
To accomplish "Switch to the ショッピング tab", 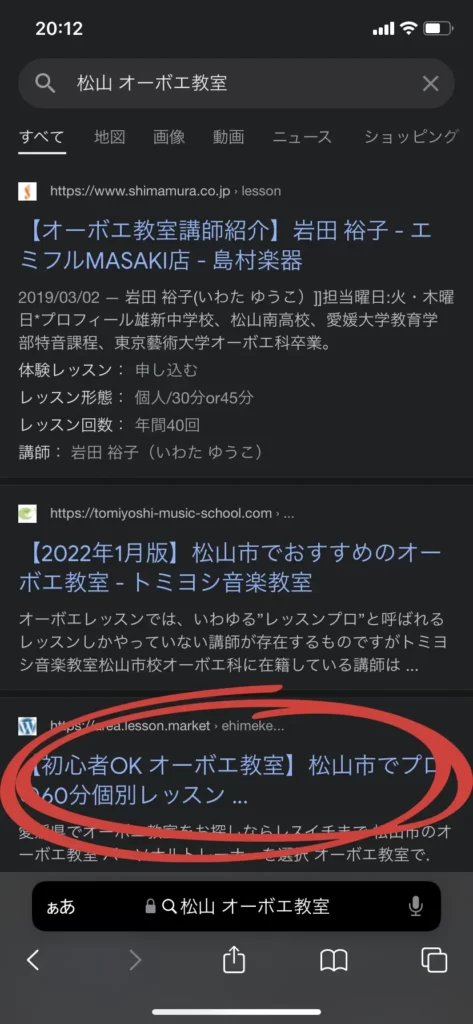I will (x=411, y=137).
